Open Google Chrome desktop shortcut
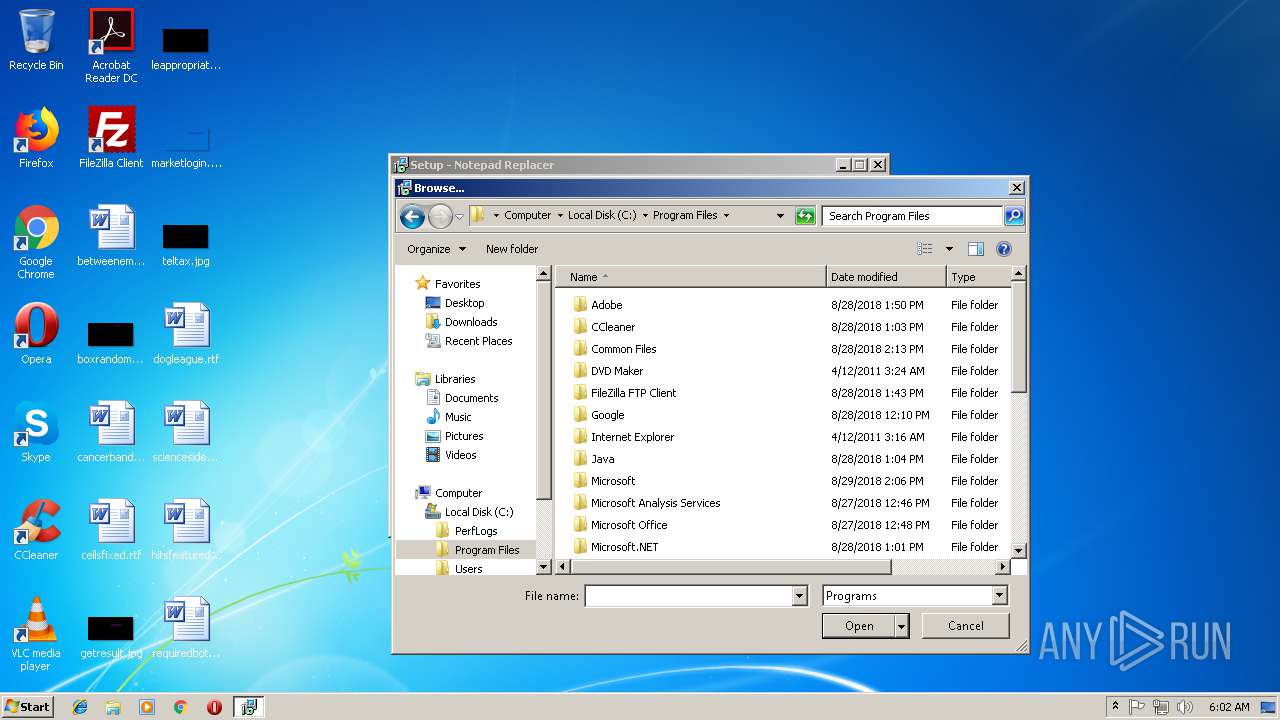 click(36, 243)
